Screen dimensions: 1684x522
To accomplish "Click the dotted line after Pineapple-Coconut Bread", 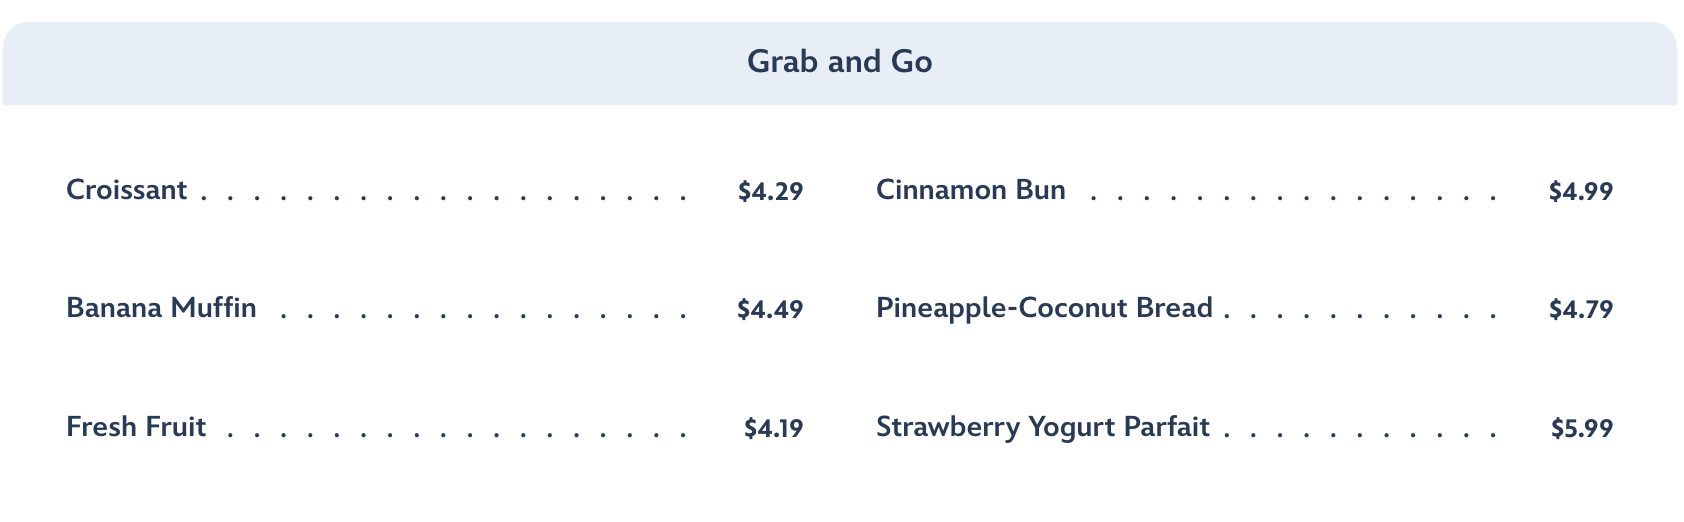I will coord(1360,316).
